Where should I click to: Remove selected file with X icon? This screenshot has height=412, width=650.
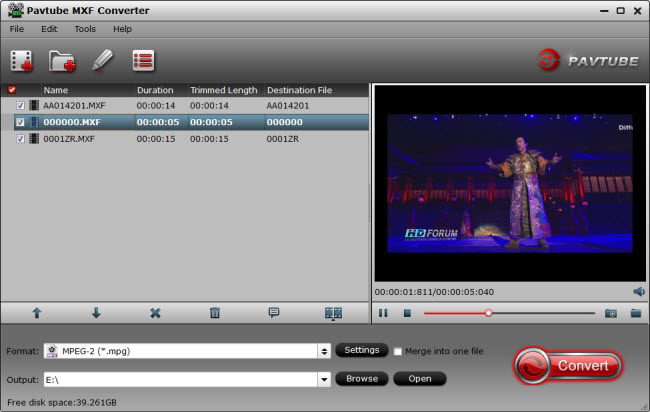point(155,313)
